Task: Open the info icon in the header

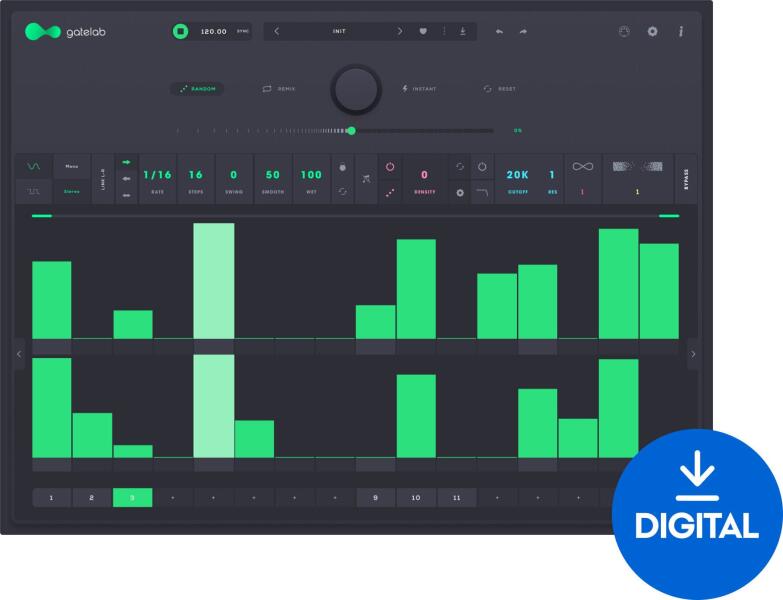Action: click(x=680, y=31)
